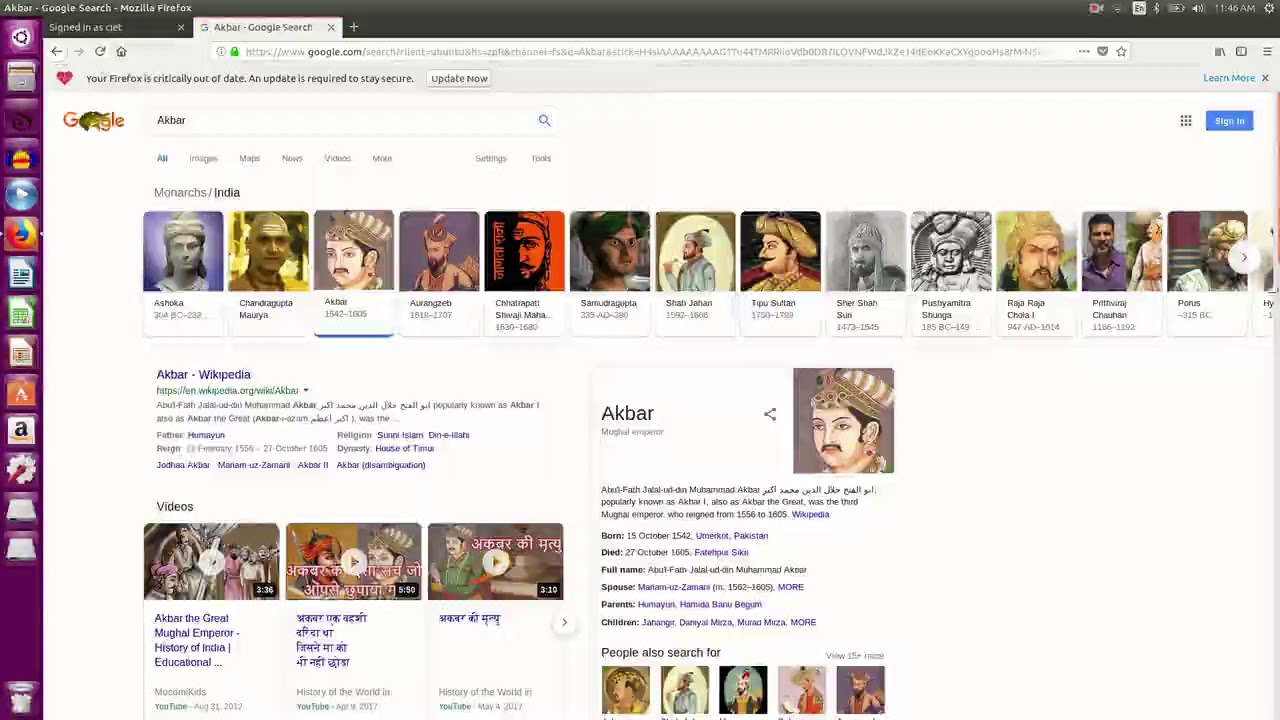This screenshot has width=1280, height=720.
Task: Click the sound volume tray icon
Action: point(1198,8)
